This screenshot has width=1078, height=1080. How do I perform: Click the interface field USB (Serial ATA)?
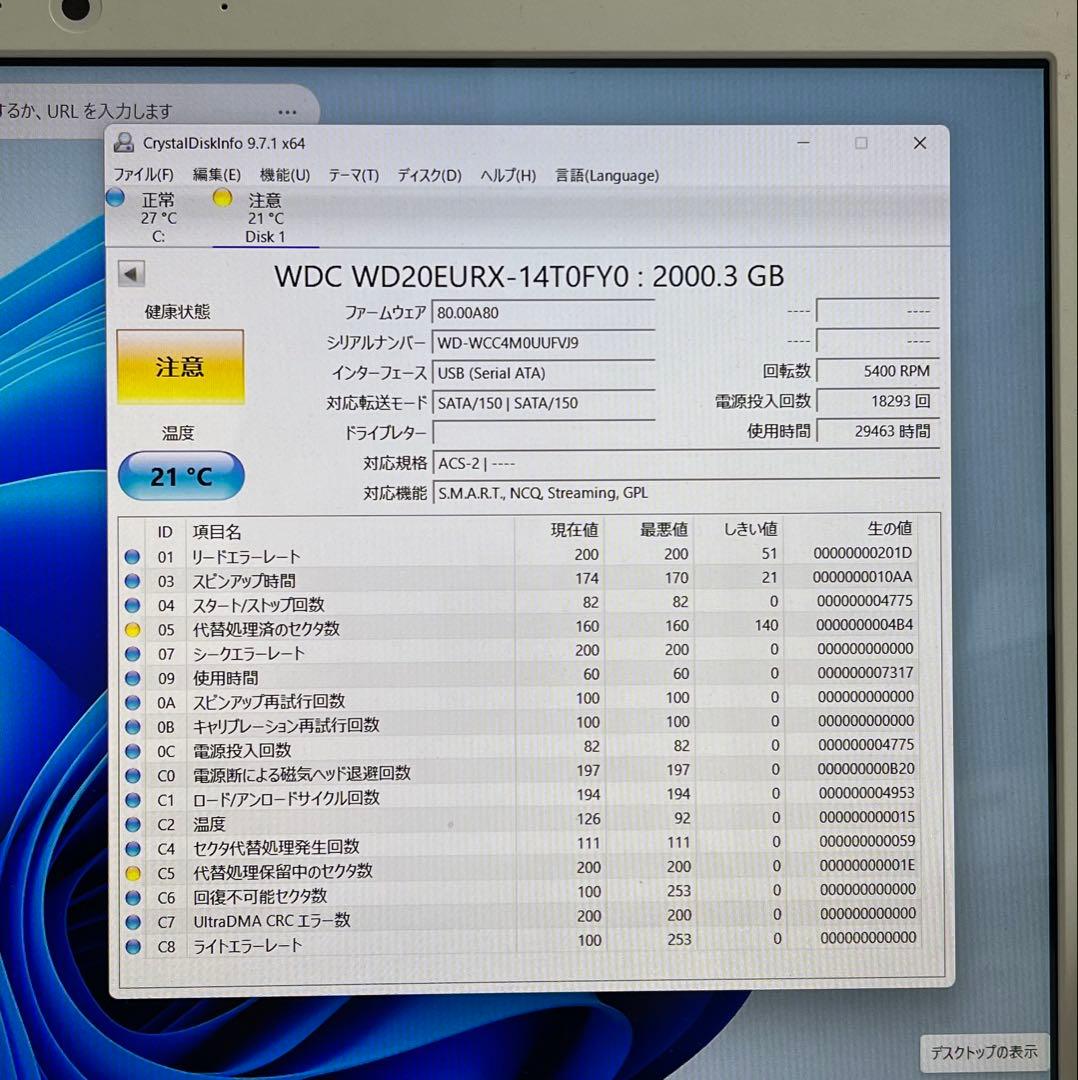click(x=543, y=373)
